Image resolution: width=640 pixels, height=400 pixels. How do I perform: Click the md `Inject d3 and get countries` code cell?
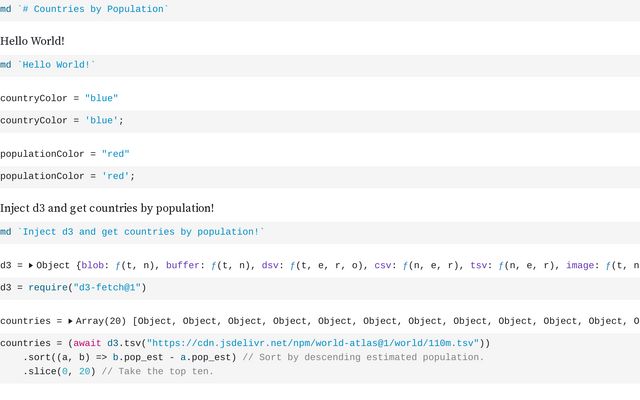[132, 232]
